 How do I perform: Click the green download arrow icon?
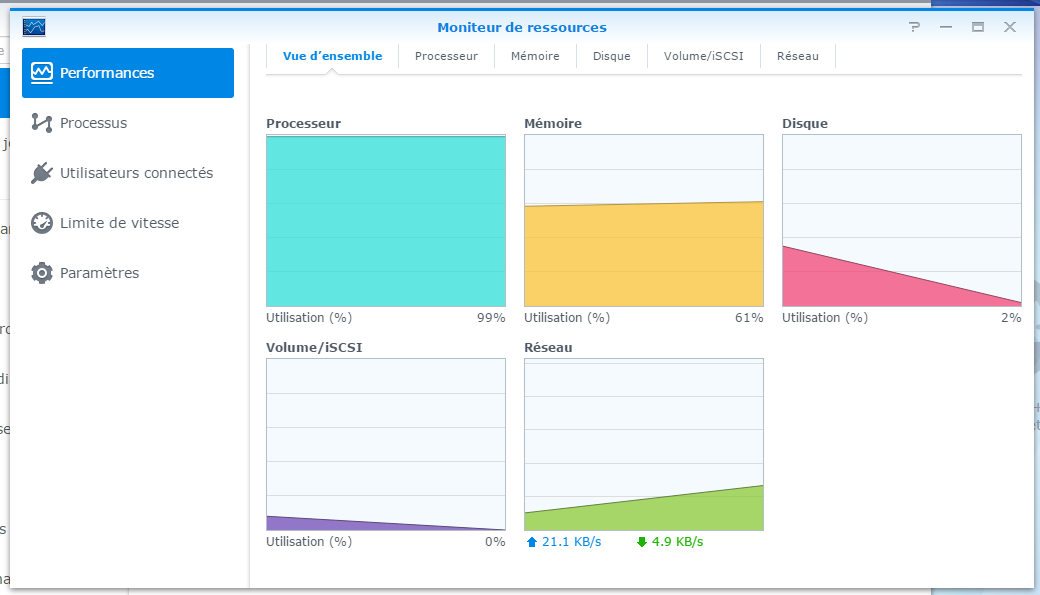642,542
